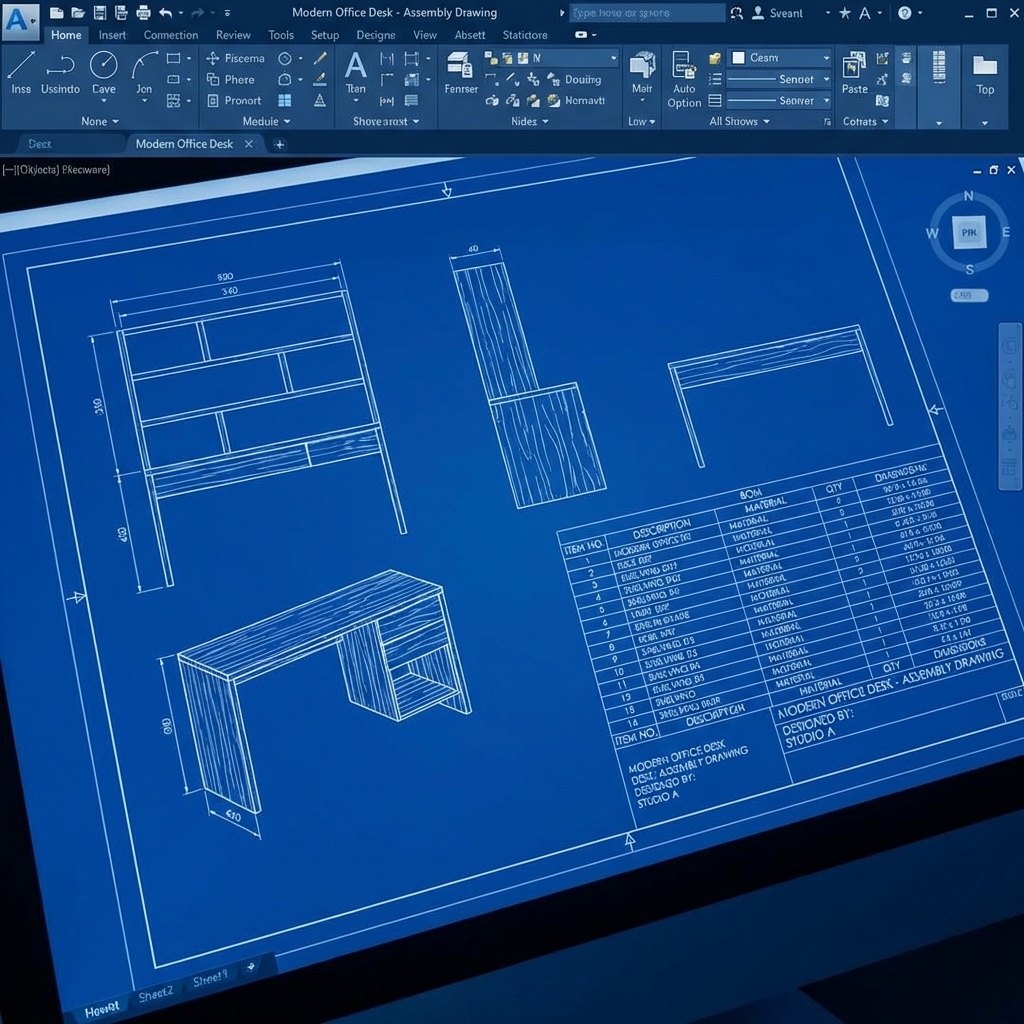Click the Print icon in quick access toolbar
The width and height of the screenshot is (1024, 1024).
coord(143,13)
